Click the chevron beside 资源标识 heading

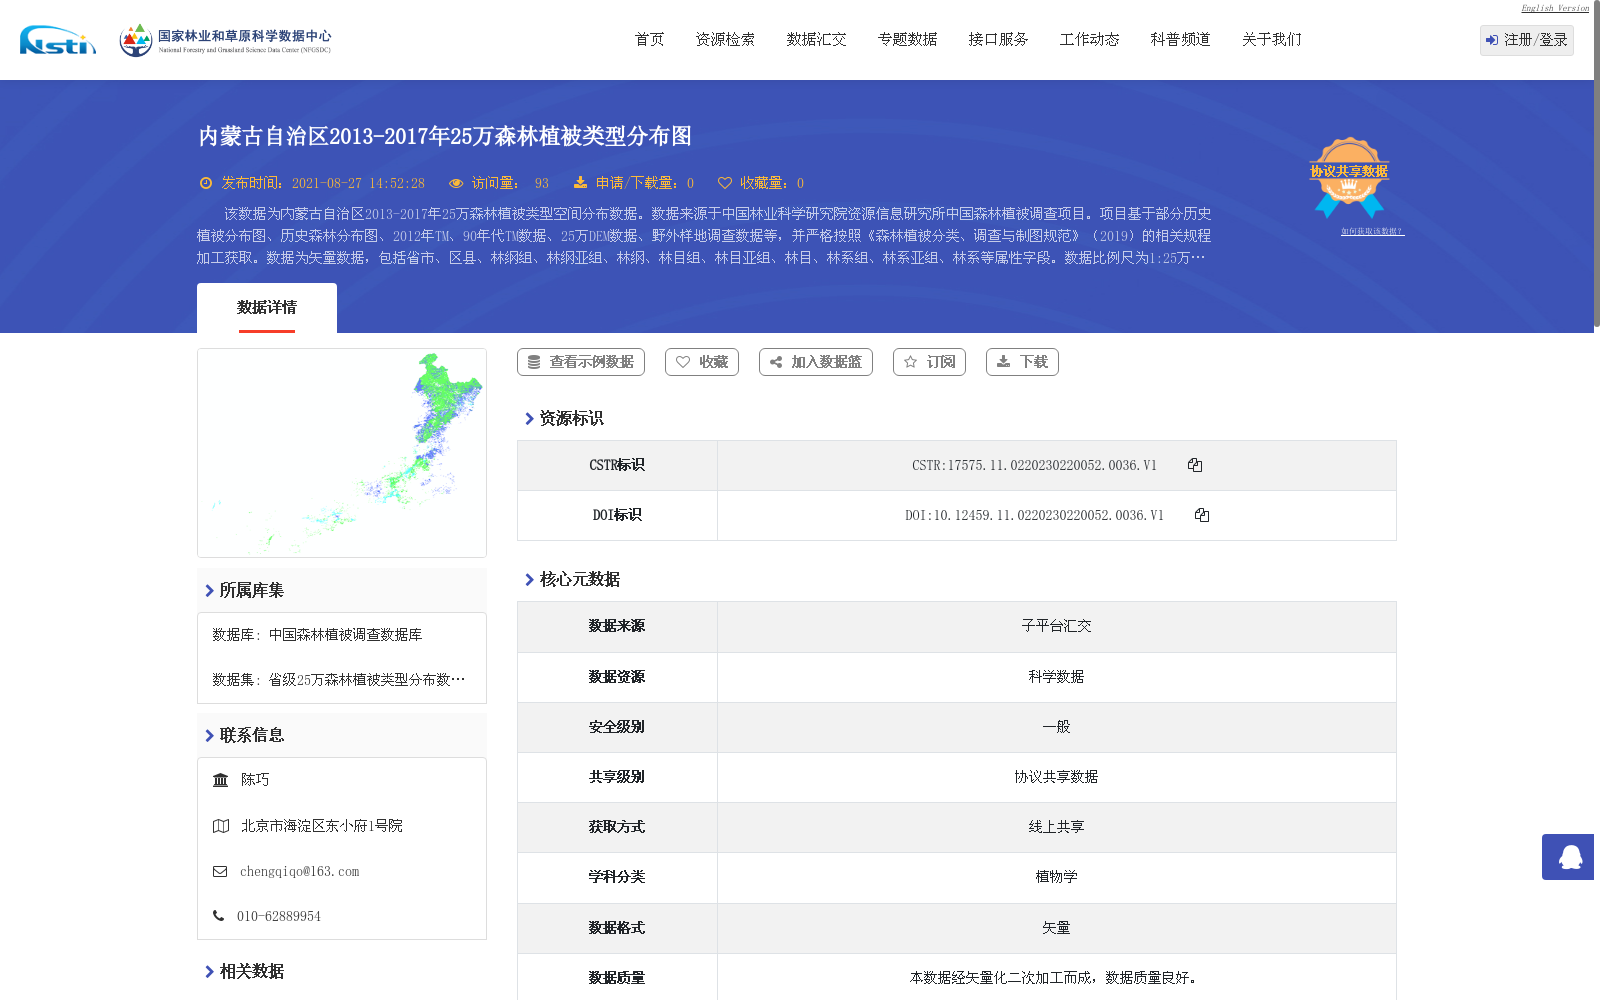(x=529, y=419)
